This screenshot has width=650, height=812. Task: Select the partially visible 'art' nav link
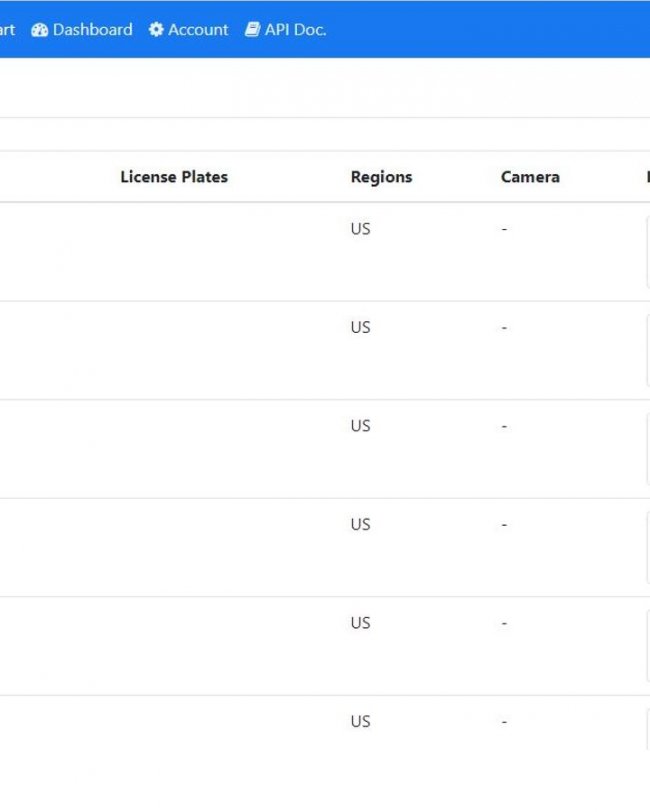coord(7,30)
